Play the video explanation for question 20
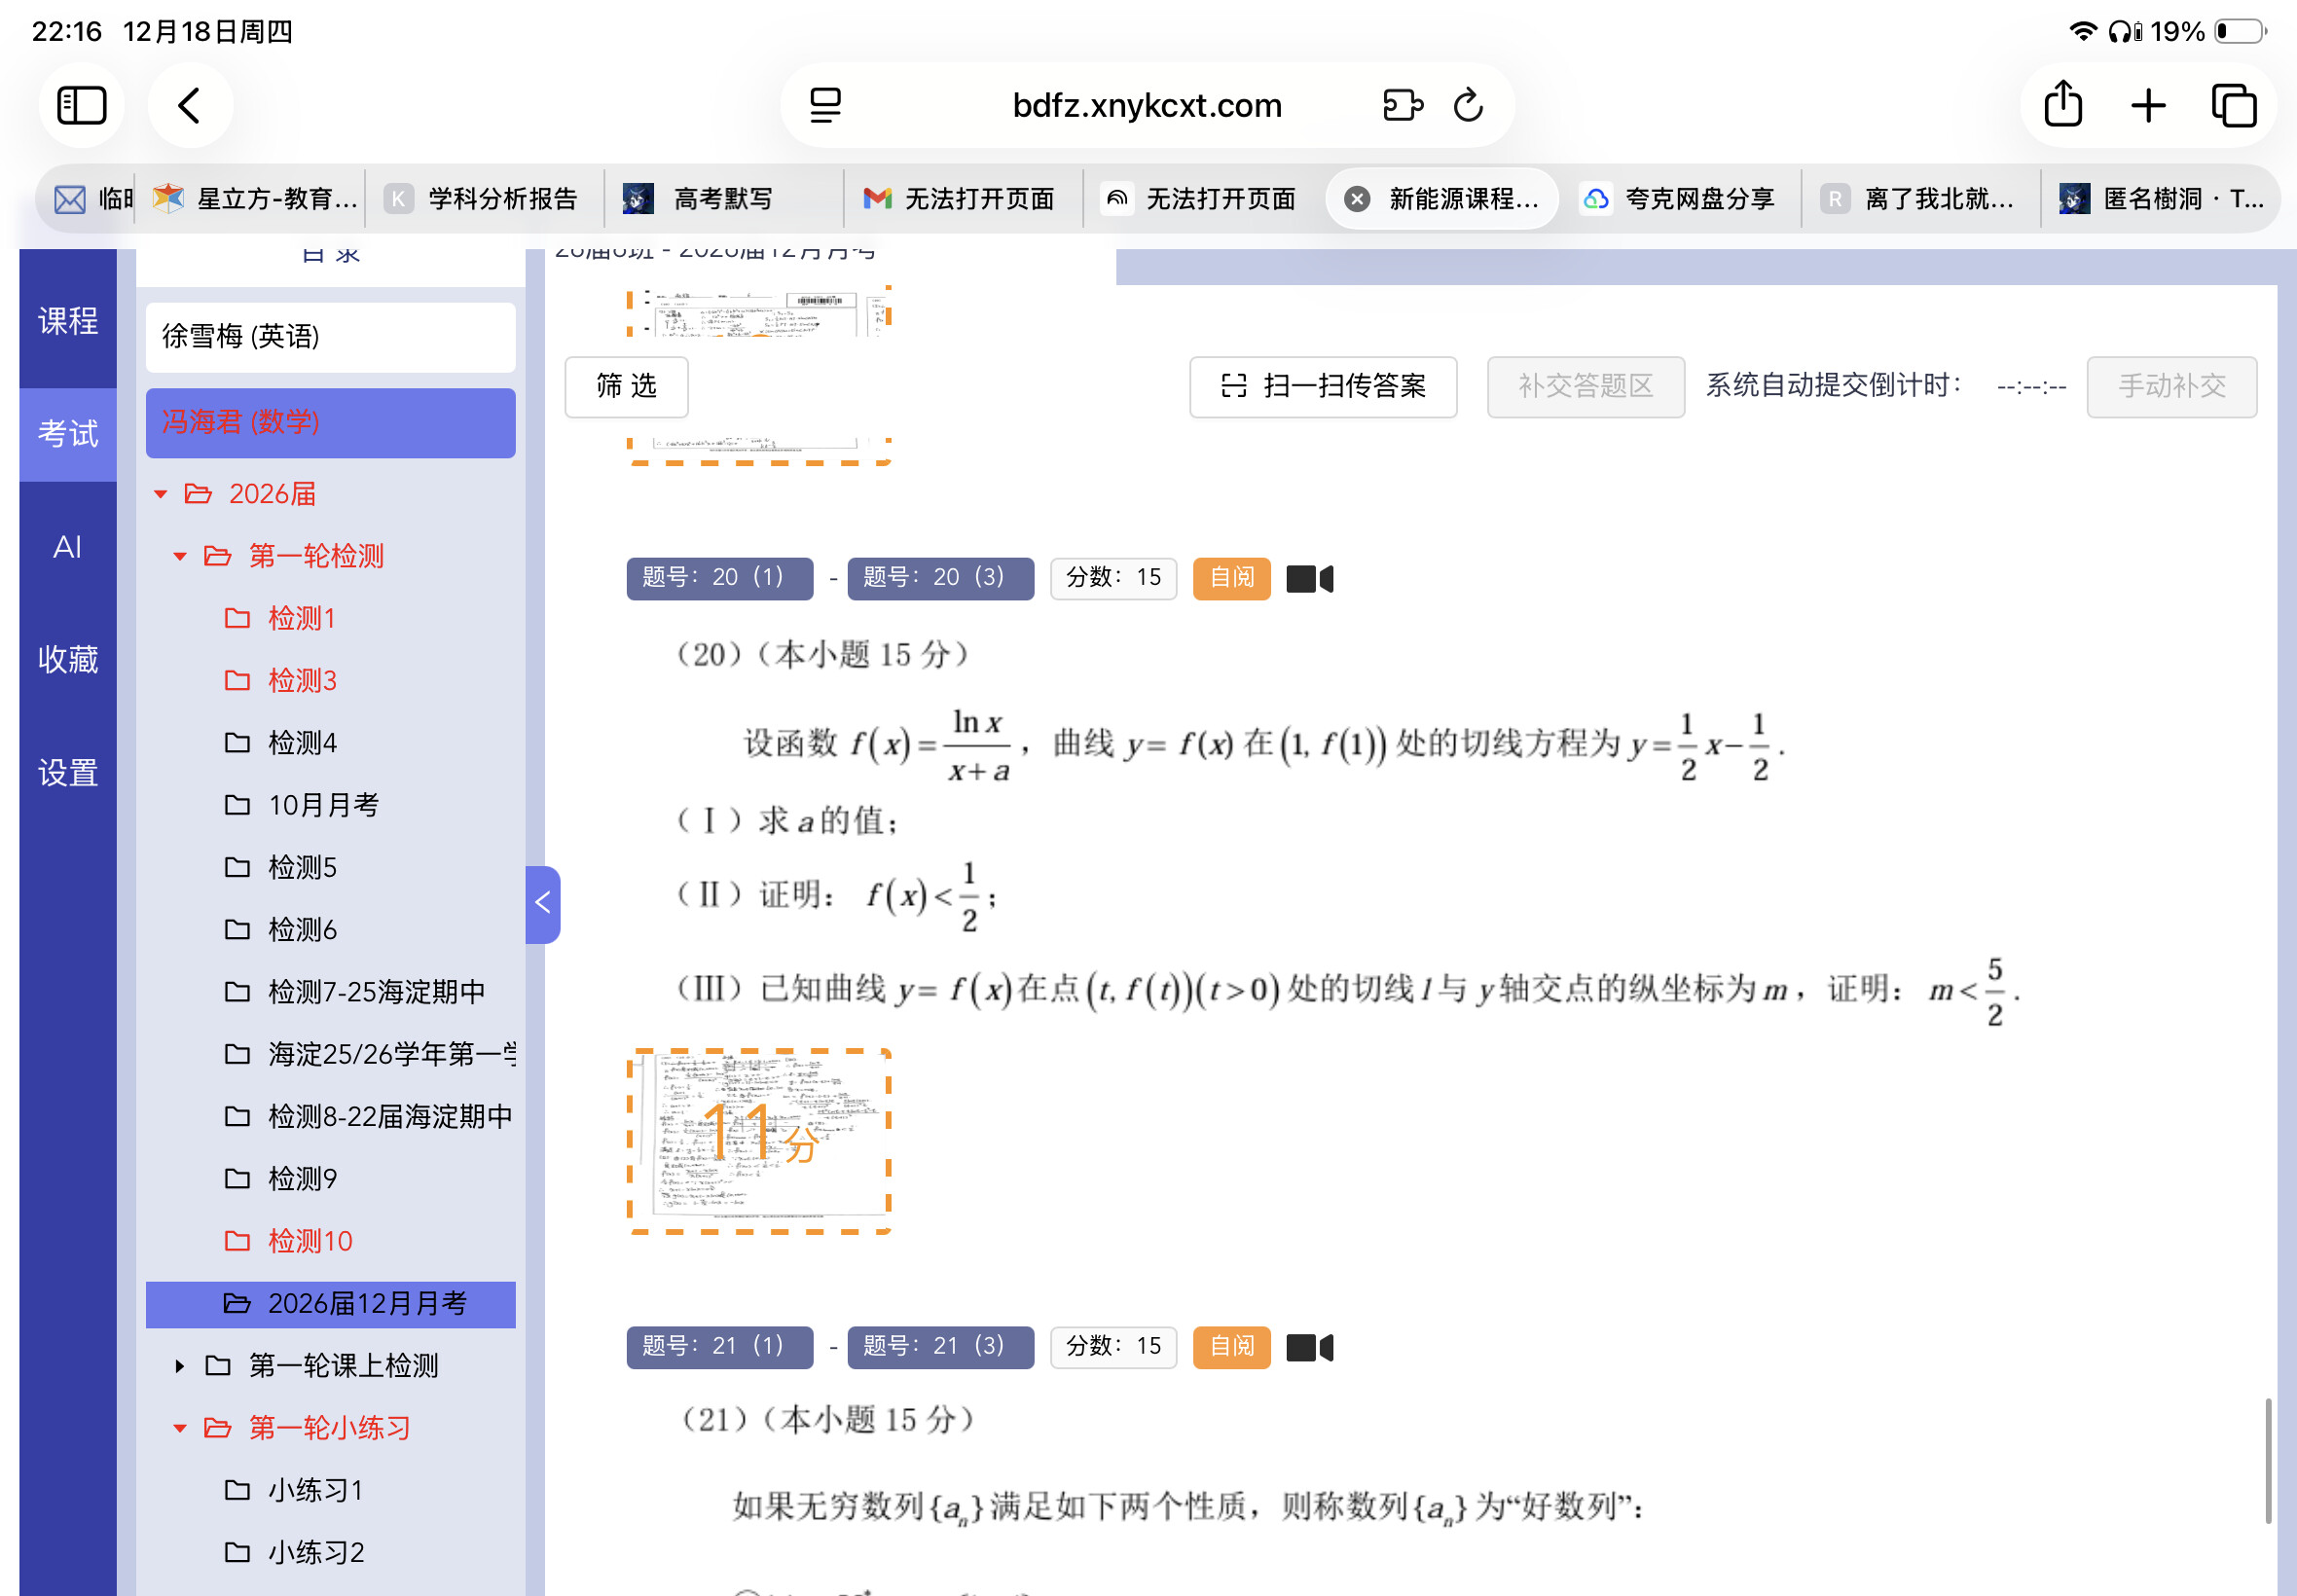The width and height of the screenshot is (2297, 1596). [x=1309, y=579]
